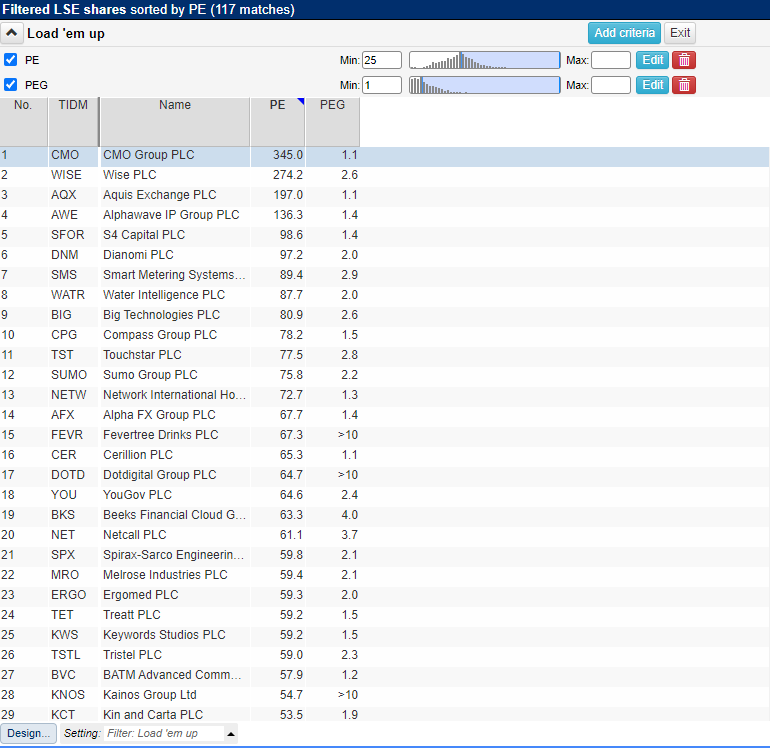Click the PE Min input field

(x=382, y=60)
